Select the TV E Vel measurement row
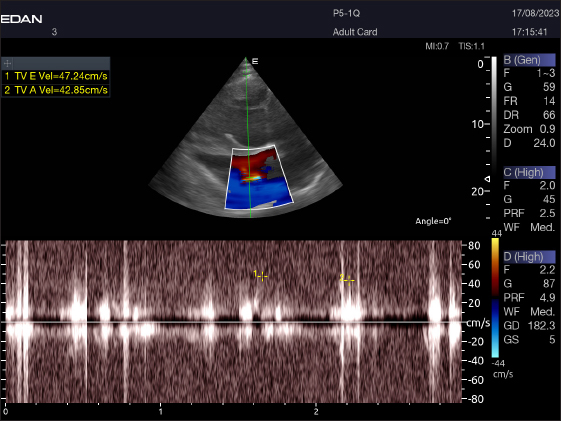Screen dimensions: 561x421 point(55,76)
